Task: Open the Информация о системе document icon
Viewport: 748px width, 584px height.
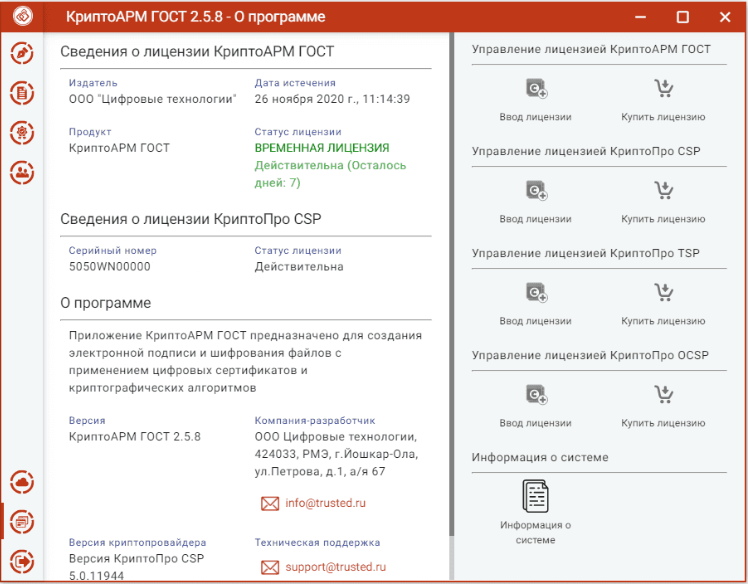Action: tap(536, 496)
